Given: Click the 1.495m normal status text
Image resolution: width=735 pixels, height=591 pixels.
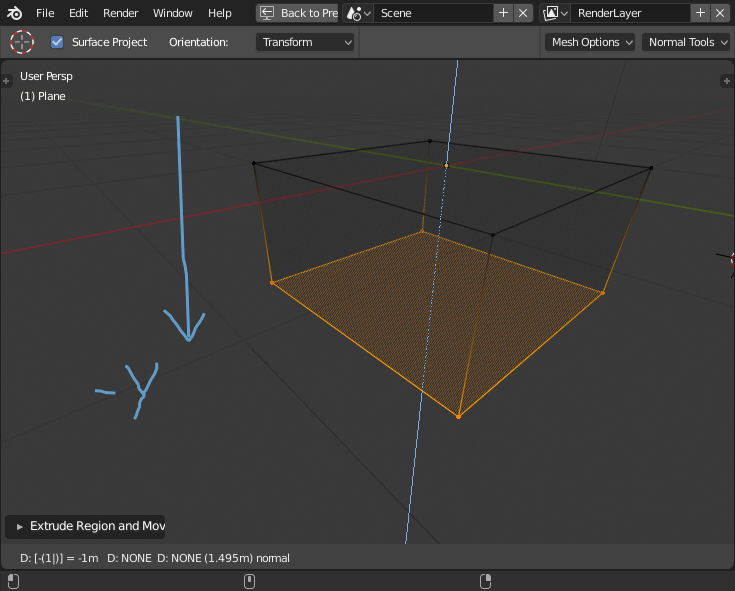Looking at the screenshot, I should (247, 558).
